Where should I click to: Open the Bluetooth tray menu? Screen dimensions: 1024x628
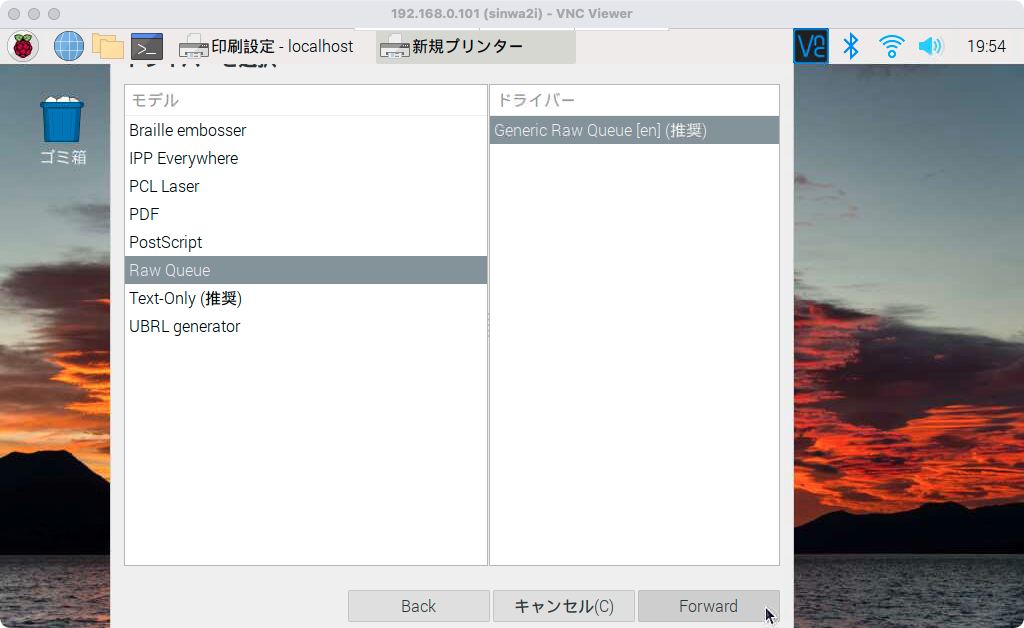point(851,46)
